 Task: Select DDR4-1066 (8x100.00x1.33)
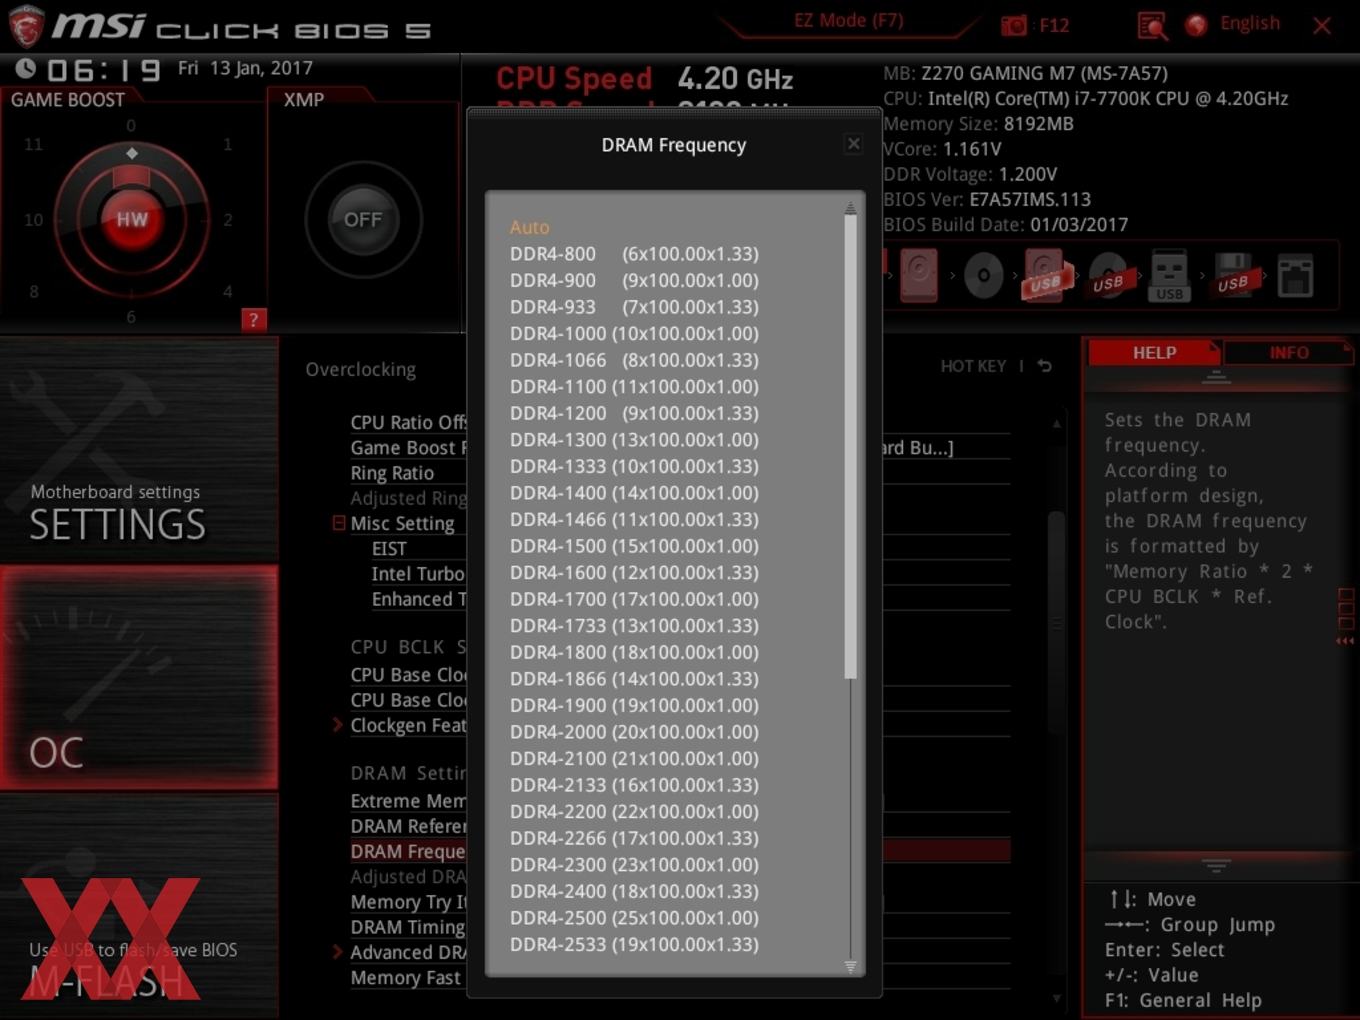(x=634, y=360)
